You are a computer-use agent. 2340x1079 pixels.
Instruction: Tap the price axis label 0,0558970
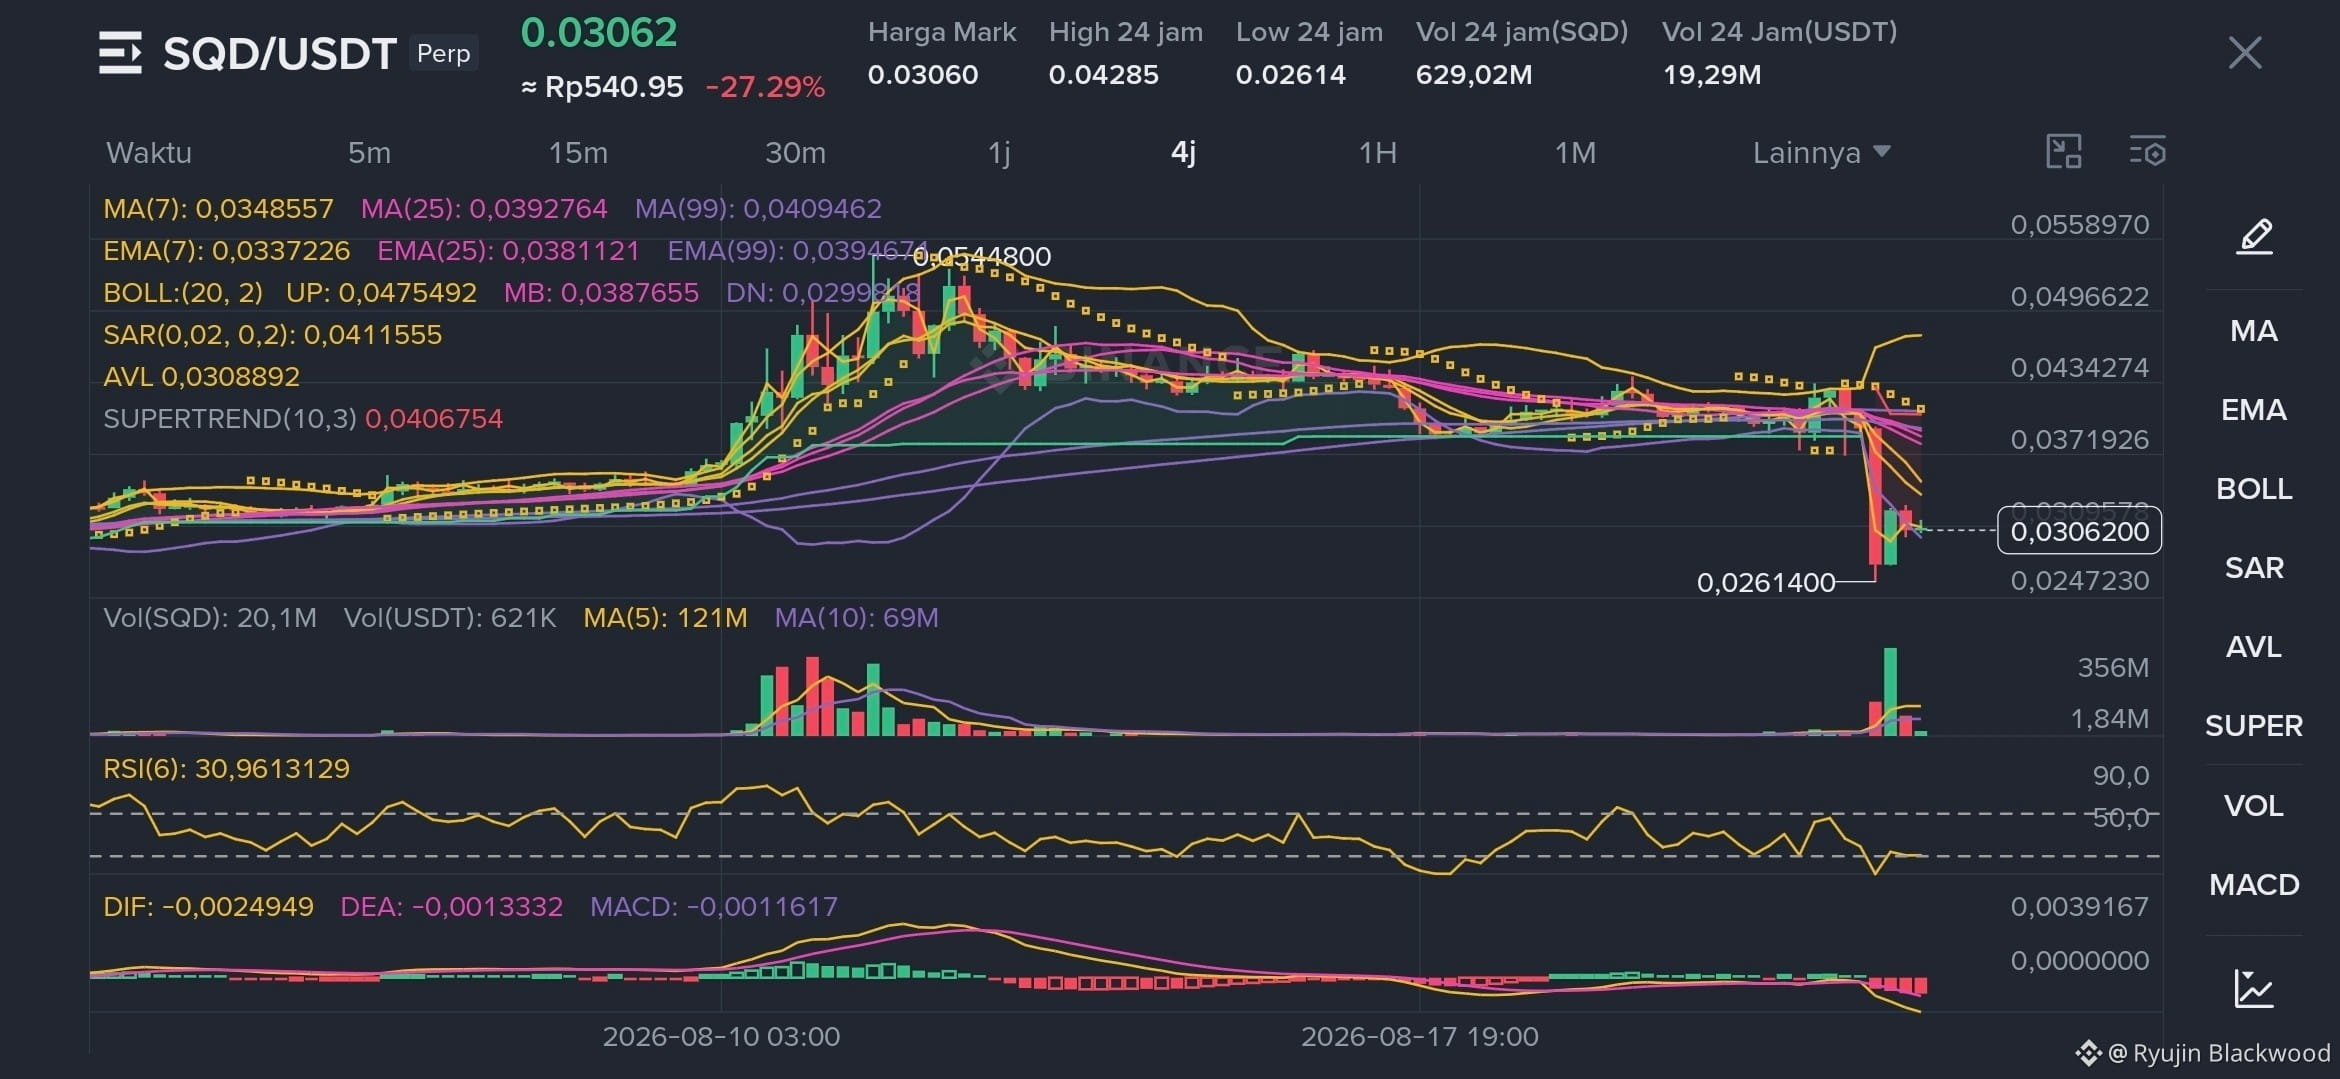2079,224
